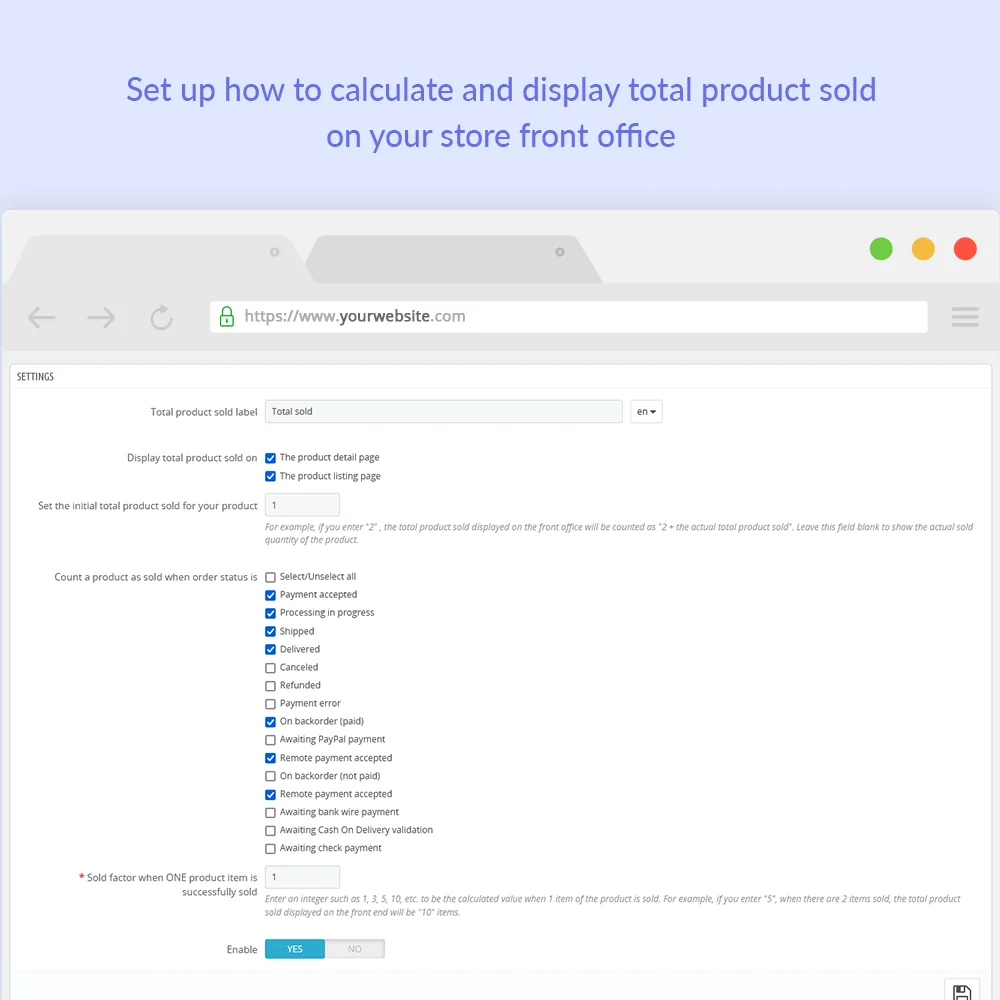Viewport: 1000px width, 1000px height.
Task: Click the browser forward arrow
Action: [101, 318]
